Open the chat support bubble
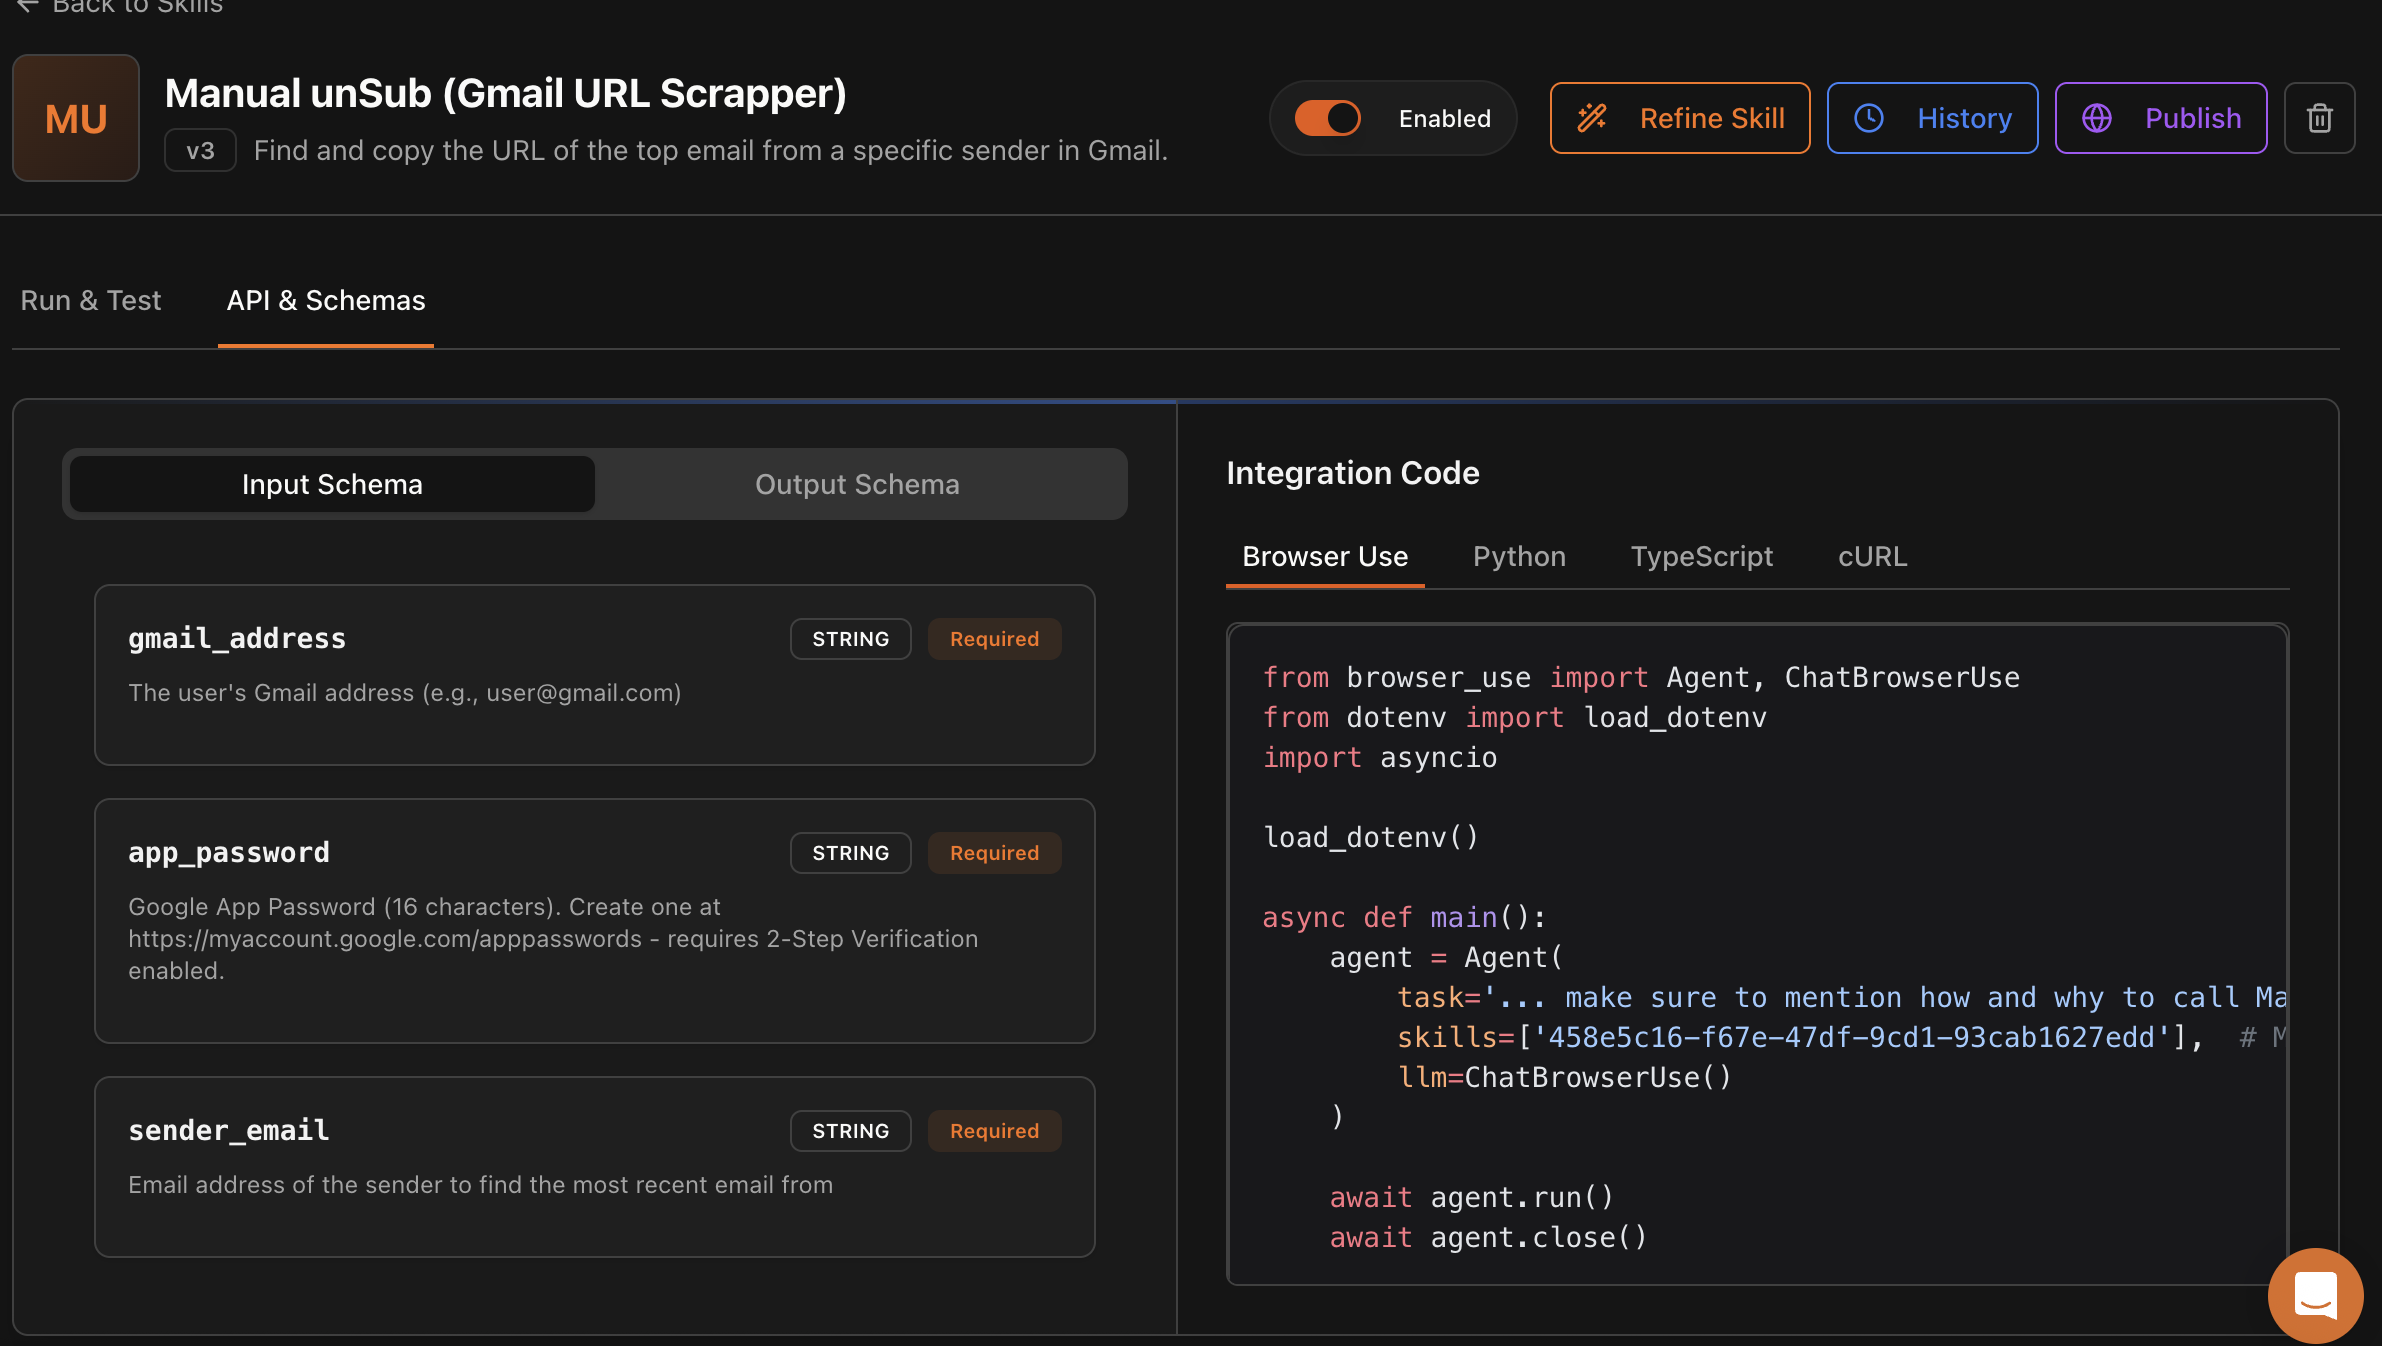2382x1346 pixels. coord(2315,1295)
